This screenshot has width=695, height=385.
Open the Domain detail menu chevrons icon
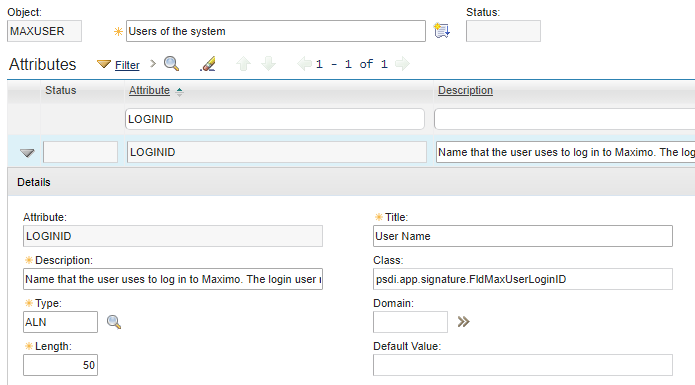(x=463, y=322)
